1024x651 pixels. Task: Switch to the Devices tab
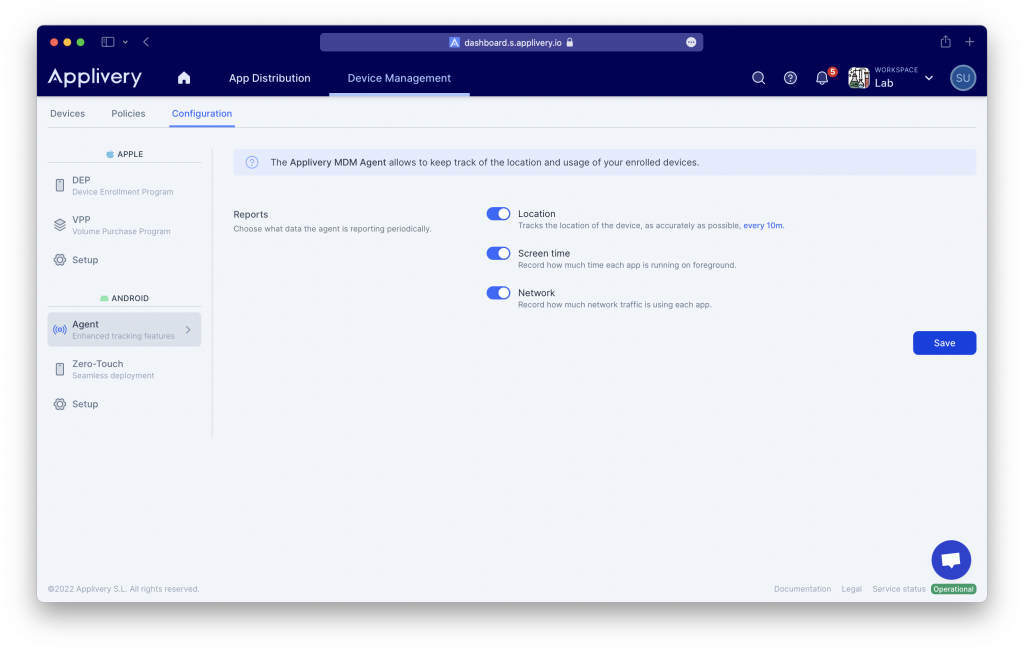[67, 114]
